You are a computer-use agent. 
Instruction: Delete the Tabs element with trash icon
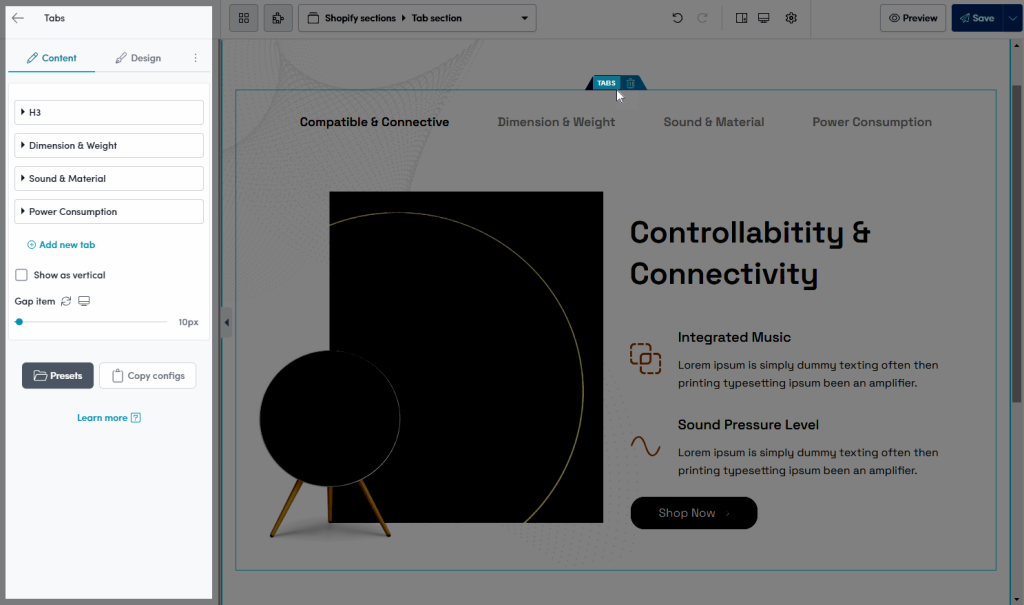click(x=630, y=83)
